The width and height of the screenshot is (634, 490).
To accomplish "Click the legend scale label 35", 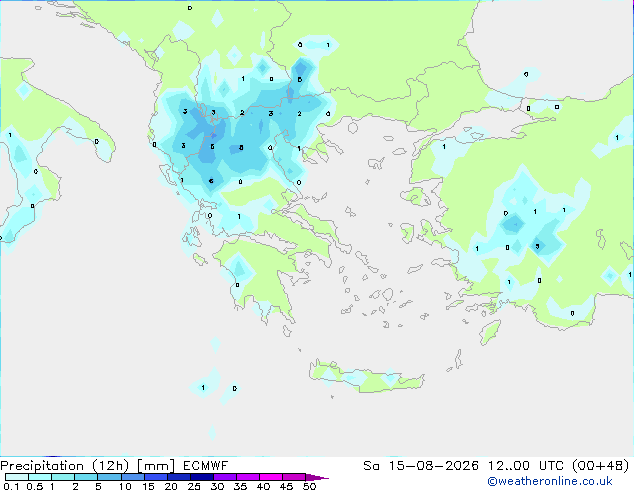I will pyautogui.click(x=241, y=486).
